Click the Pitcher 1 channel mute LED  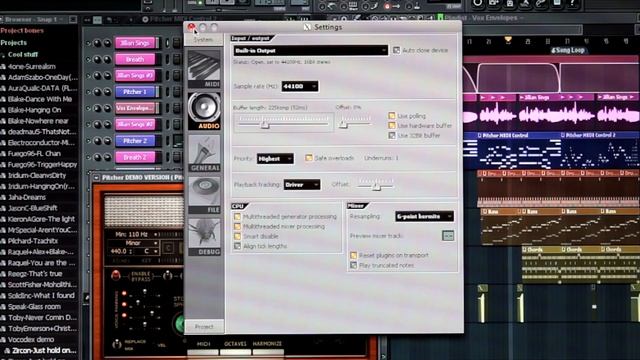coord(89,92)
